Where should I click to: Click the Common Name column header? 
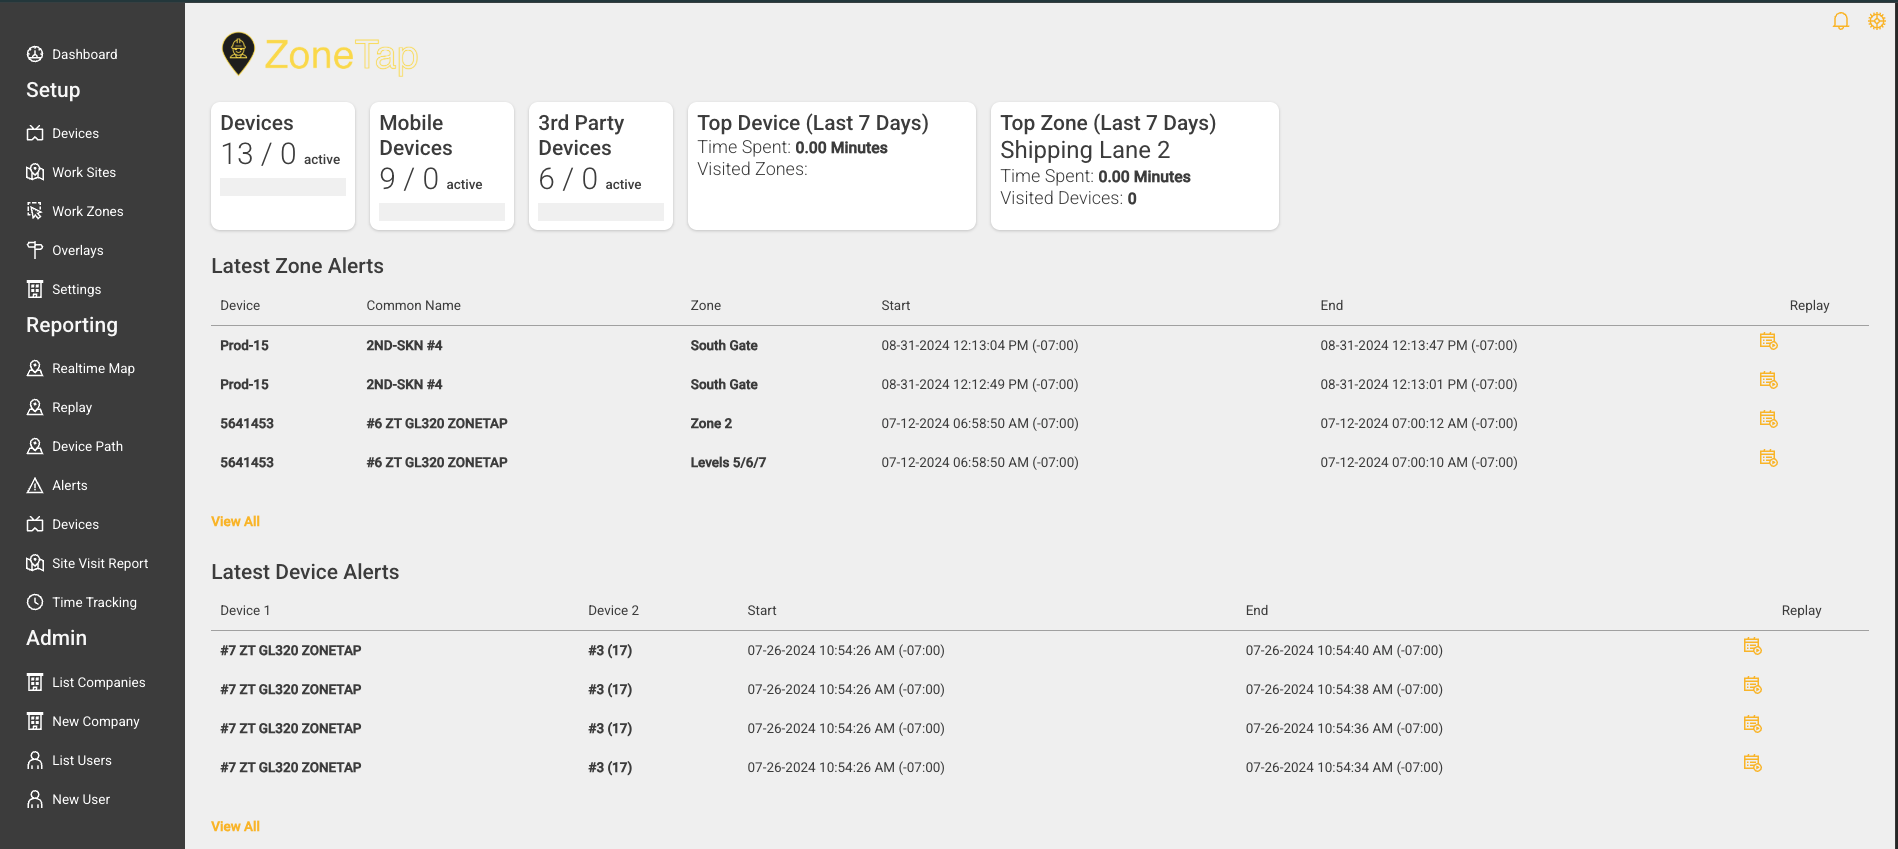413,305
